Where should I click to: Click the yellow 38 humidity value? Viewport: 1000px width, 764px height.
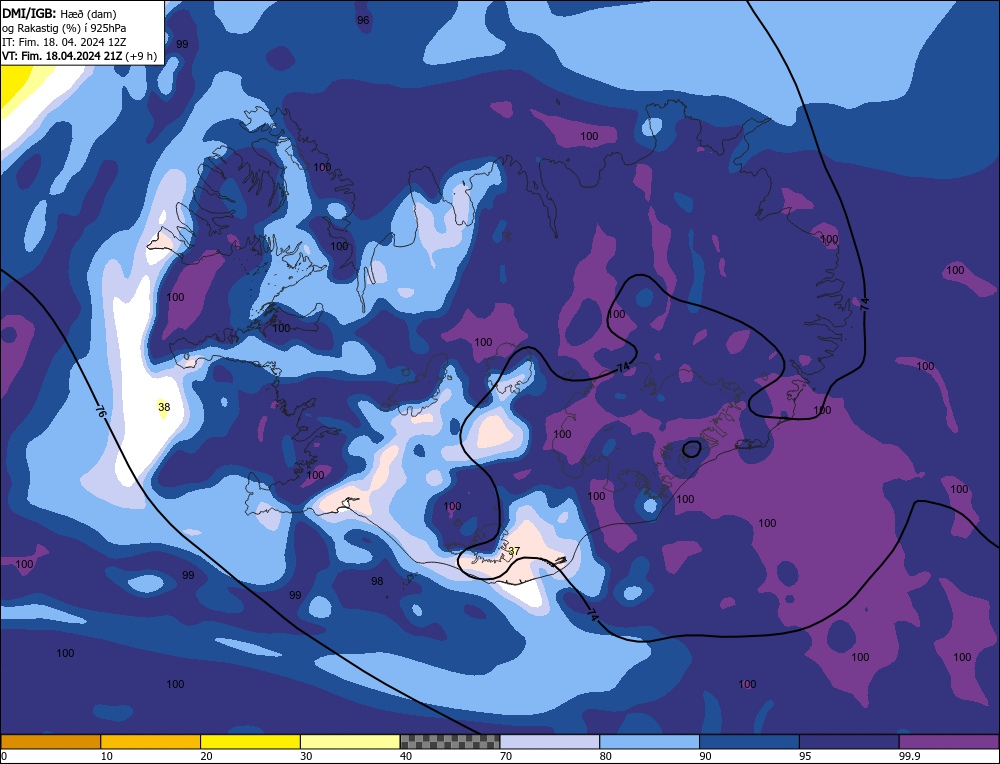164,407
